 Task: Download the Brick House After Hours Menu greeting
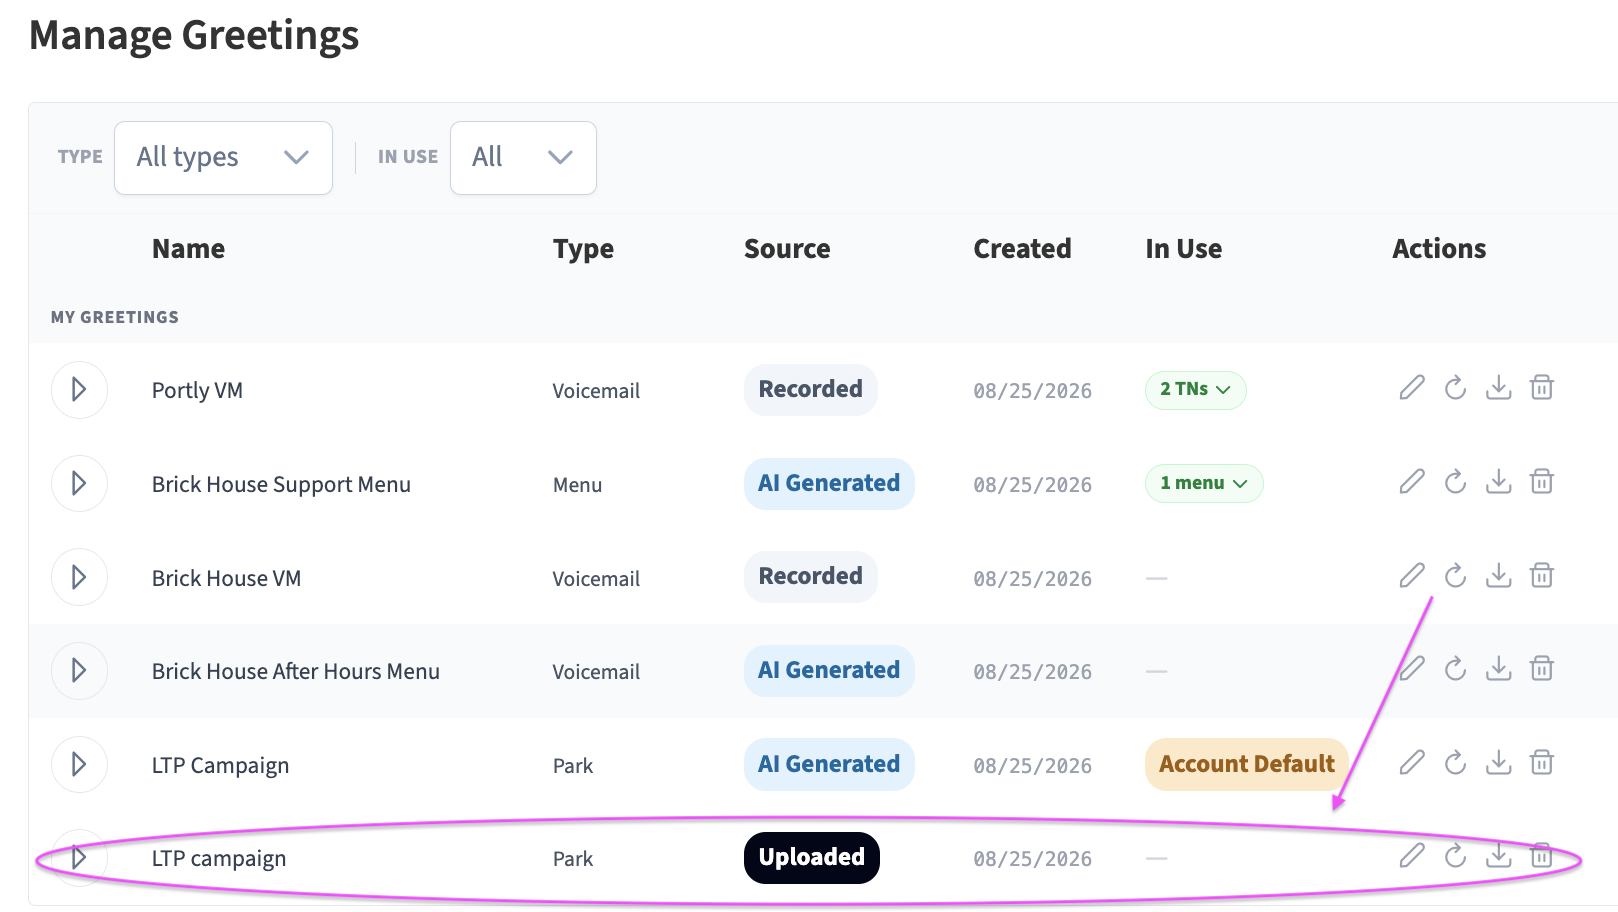tap(1498, 668)
